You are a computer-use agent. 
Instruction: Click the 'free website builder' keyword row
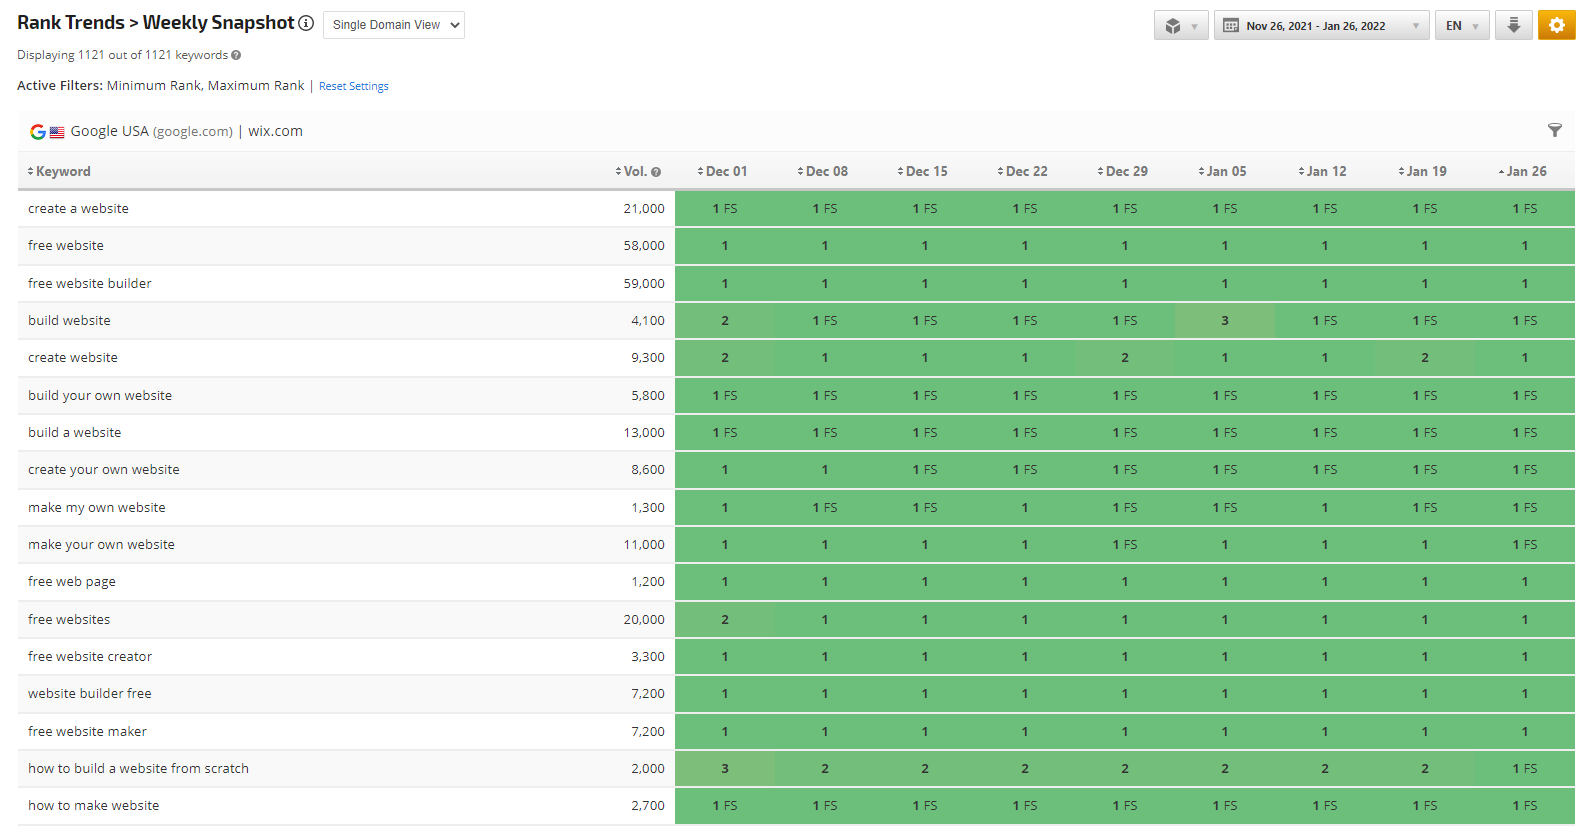[90, 283]
